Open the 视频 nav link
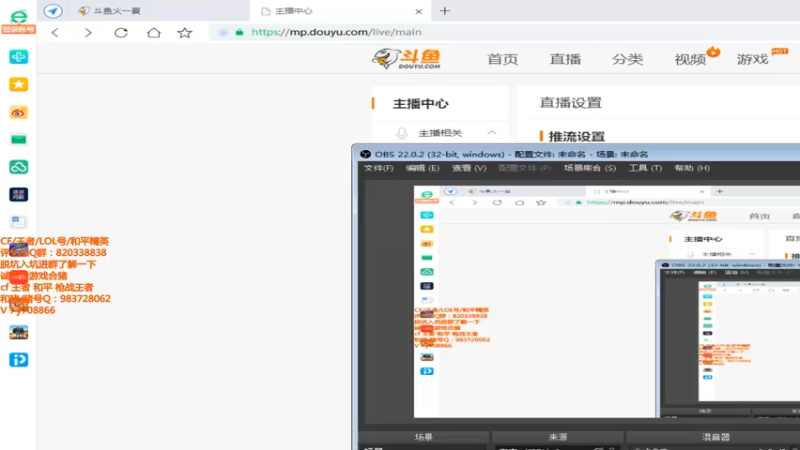The width and height of the screenshot is (800, 450). 690,60
